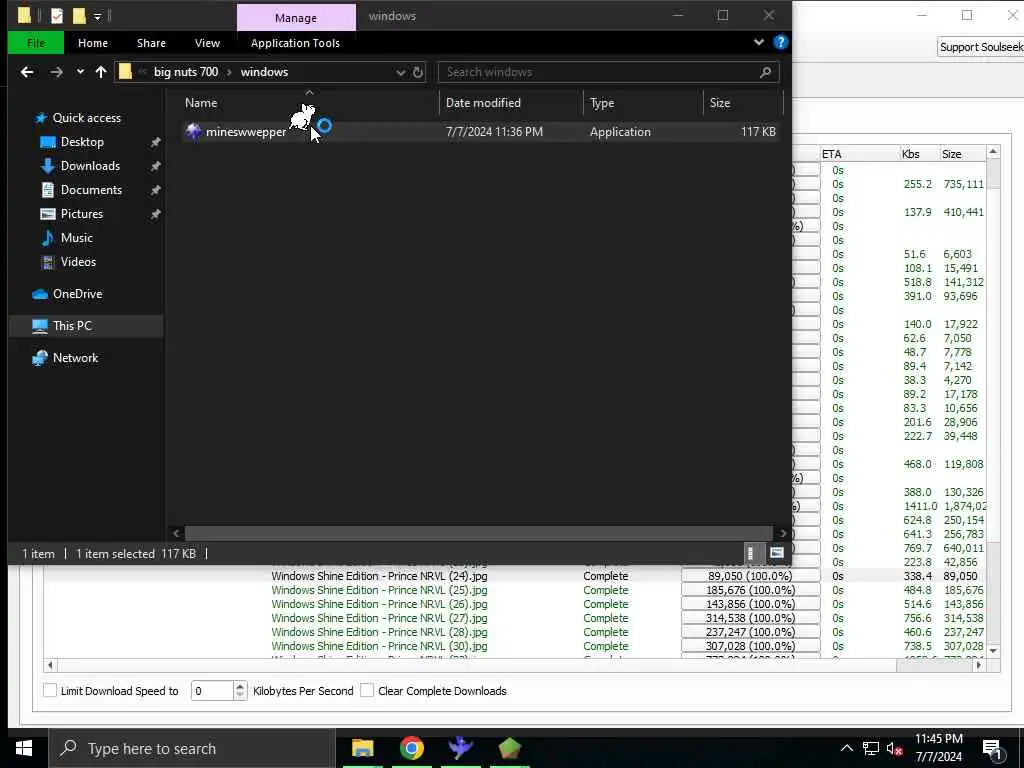The image size is (1024, 768).
Task: Switch to the View ribbon tab
Action: coord(207,43)
